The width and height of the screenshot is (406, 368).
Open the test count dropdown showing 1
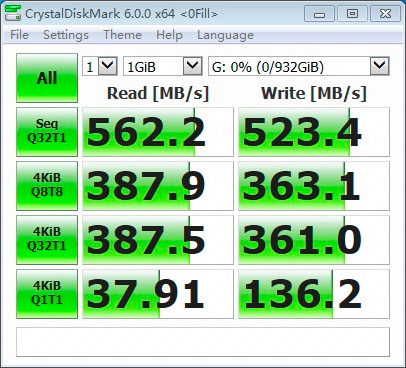pos(100,66)
